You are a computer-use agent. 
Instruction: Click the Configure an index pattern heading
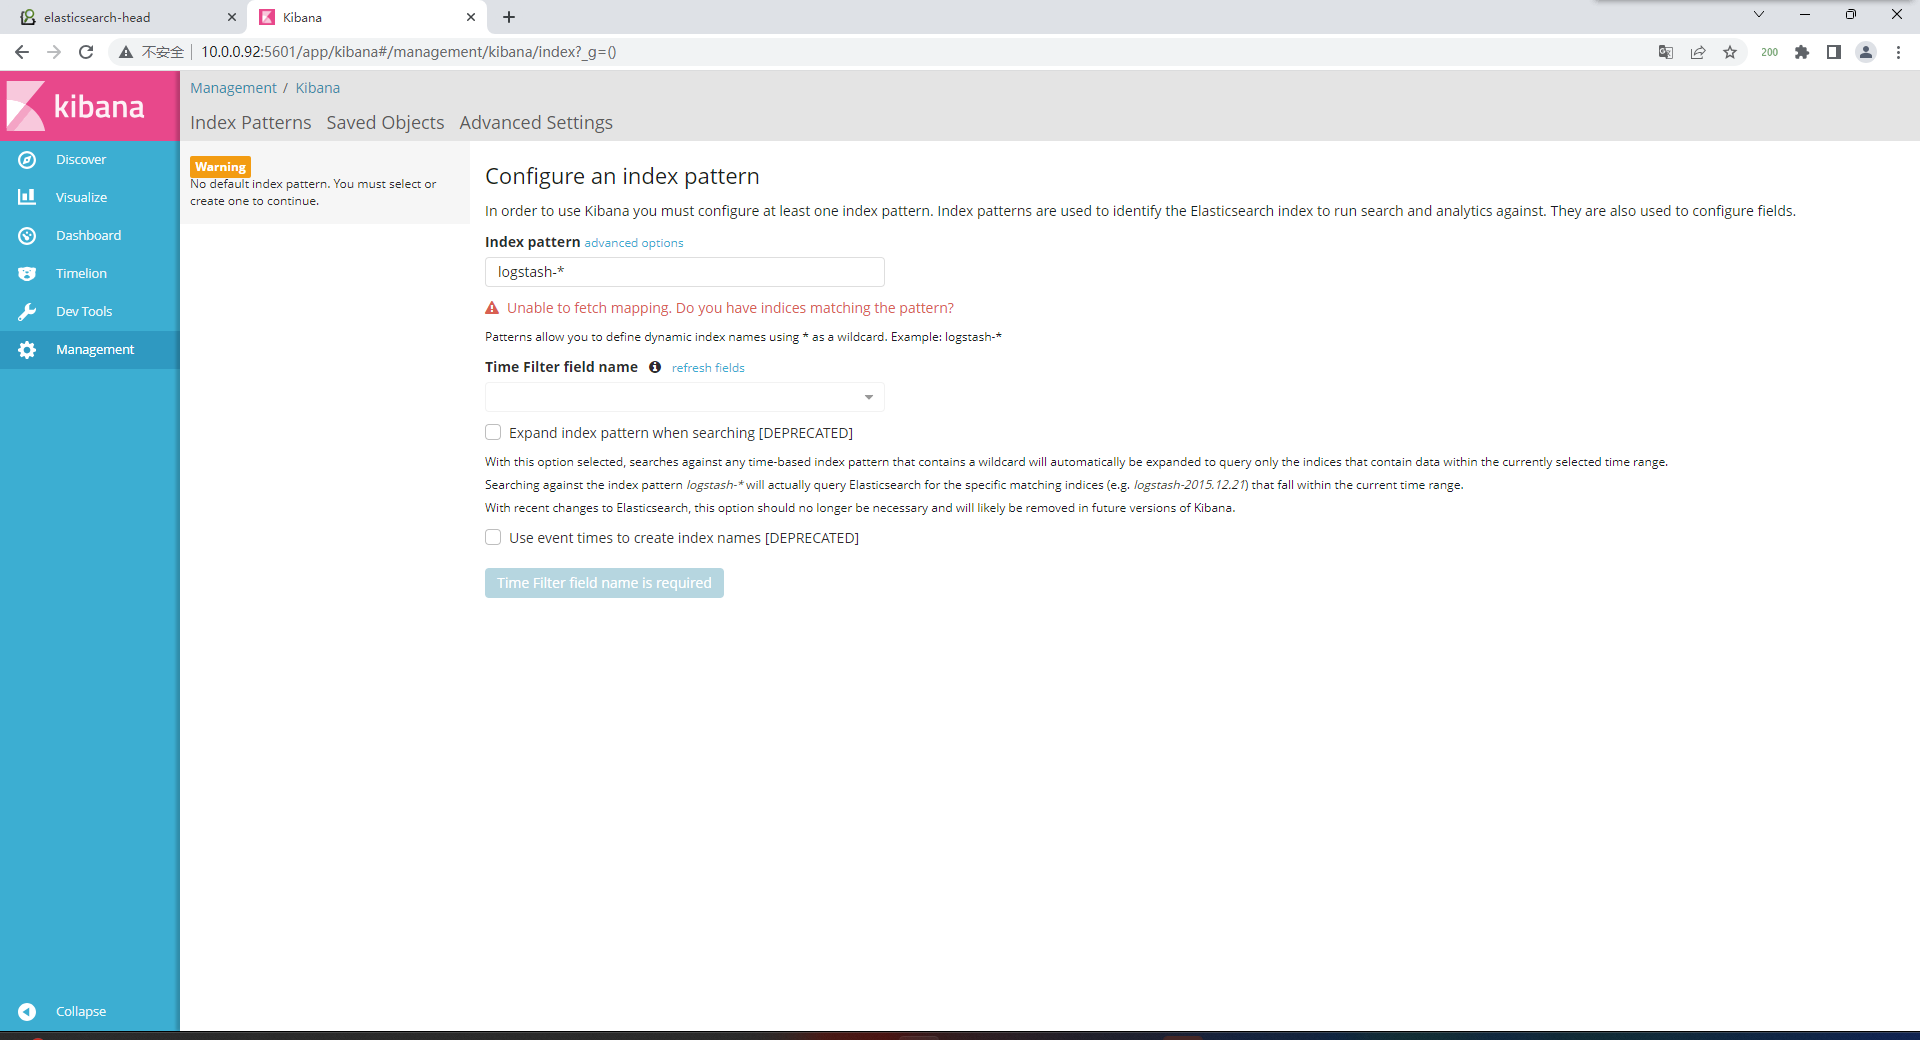(622, 176)
